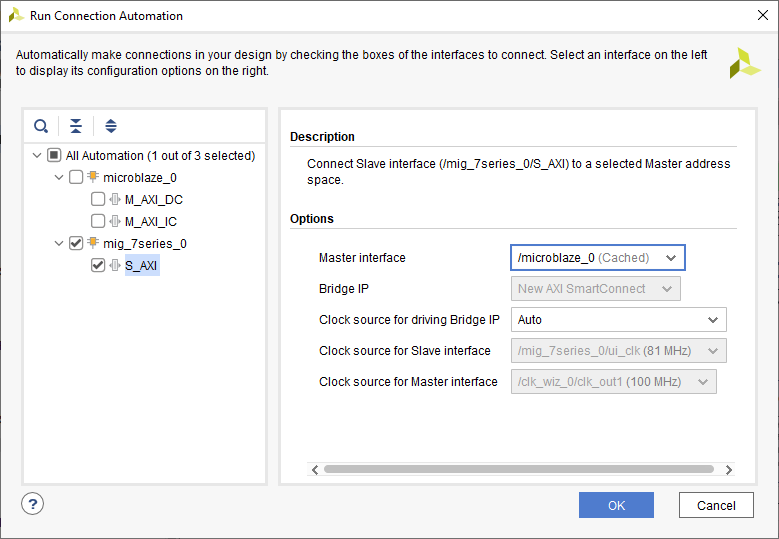Confirm with the OK button
Screen dimensions: 779x539
point(616,505)
